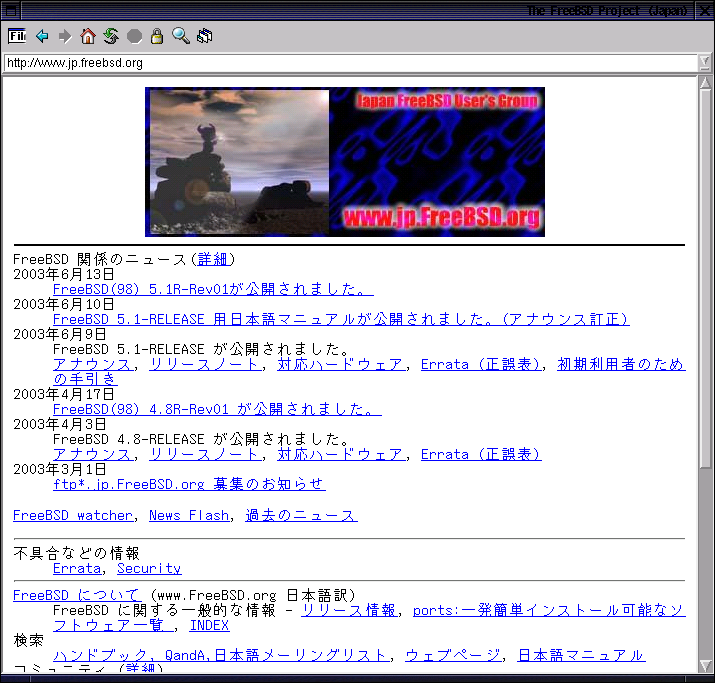
Task: Open 初期利用者のための手引き link
Action: click(621, 365)
